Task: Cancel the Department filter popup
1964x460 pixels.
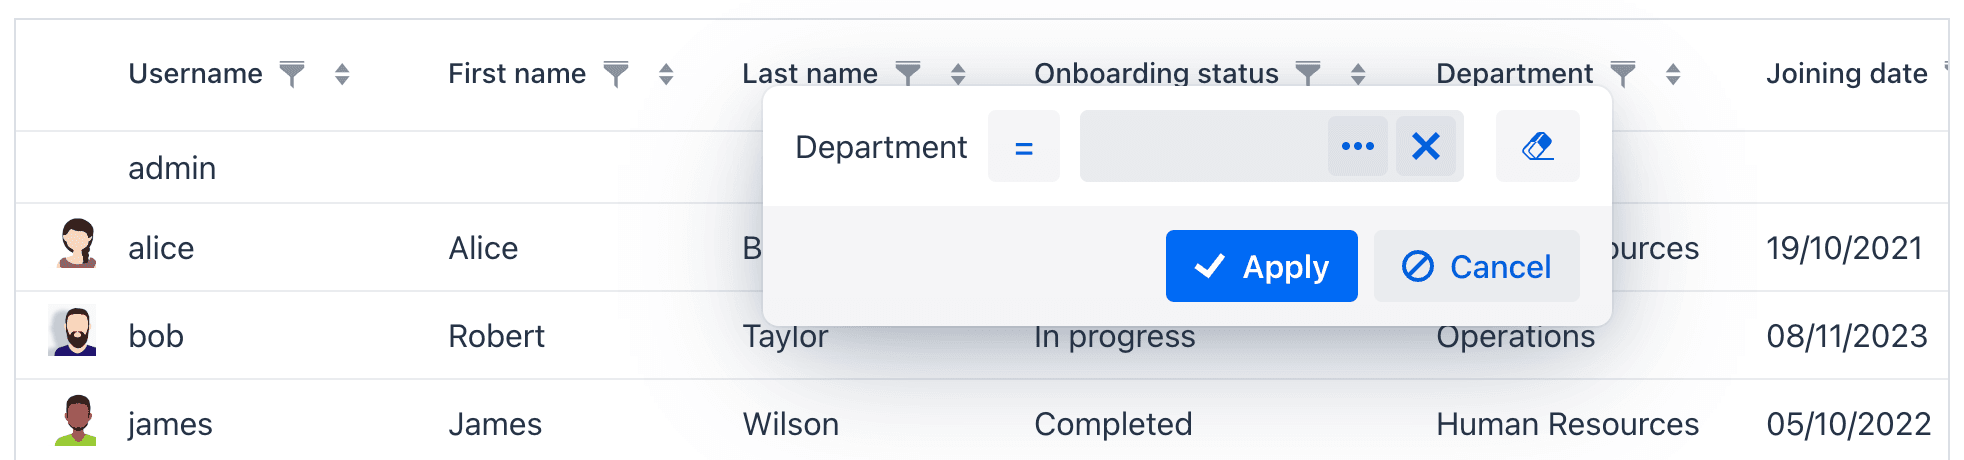Action: tap(1476, 266)
